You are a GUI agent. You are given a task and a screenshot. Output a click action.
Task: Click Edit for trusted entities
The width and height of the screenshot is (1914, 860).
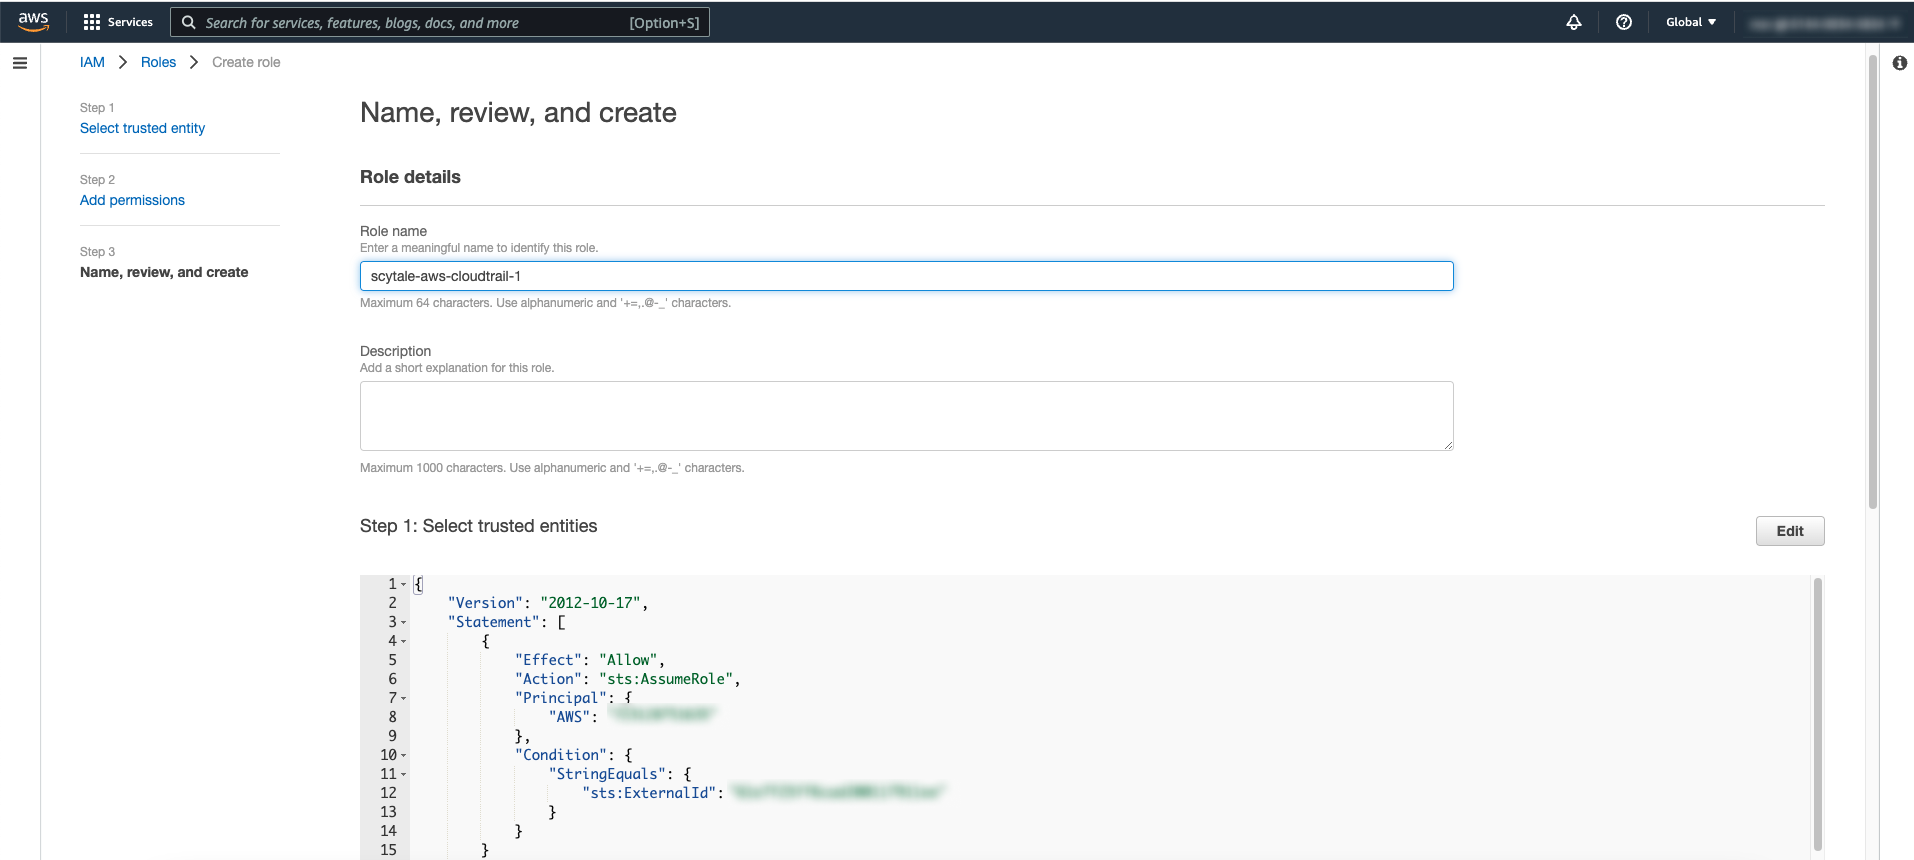pos(1790,531)
